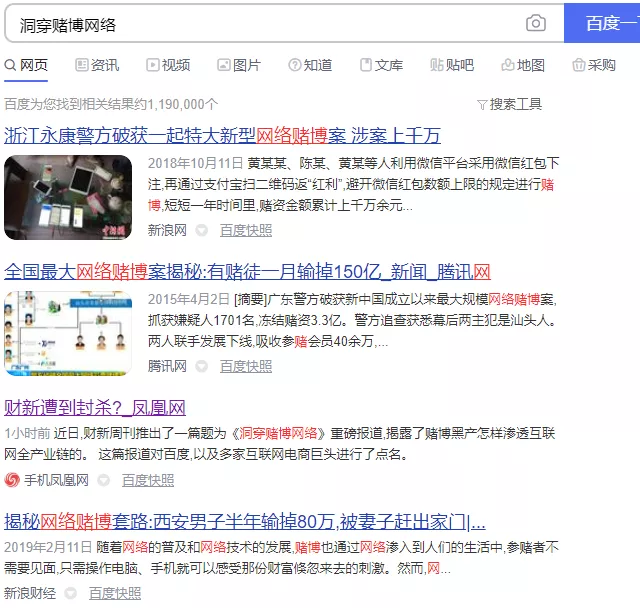This screenshot has height=608, width=640.
Task: Click the 1小时前 timestamp in 凤凰网 result
Action: click(x=27, y=433)
